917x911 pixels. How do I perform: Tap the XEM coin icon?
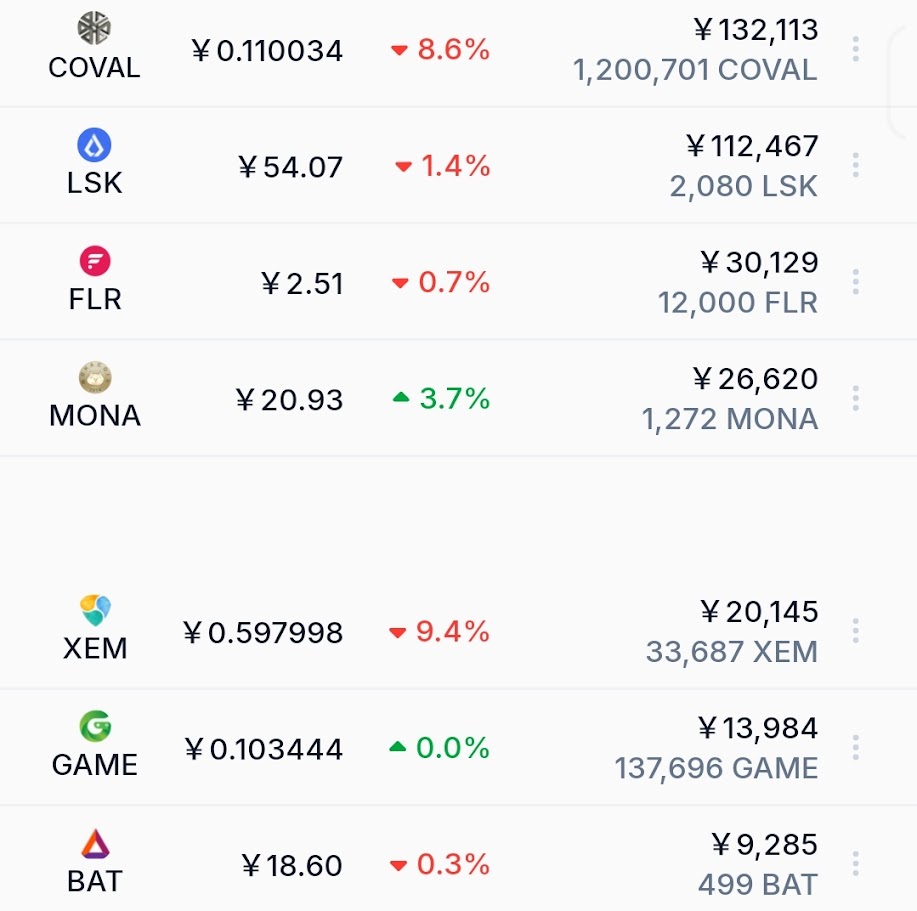[95, 609]
